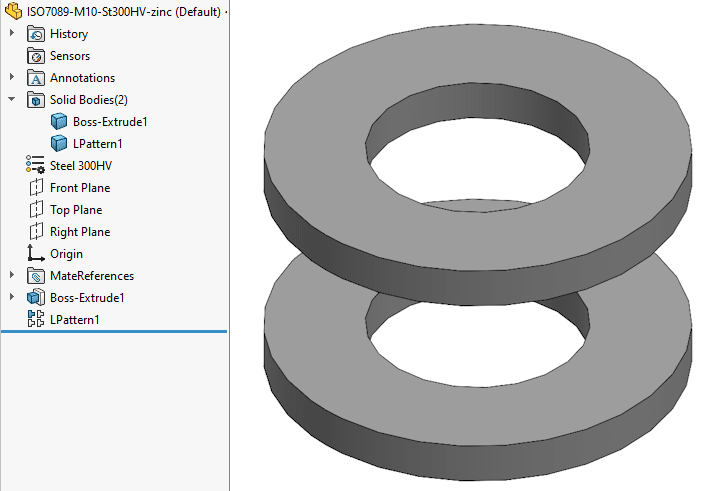
Task: Collapse the Solid Bodies(2) folder arrow
Action: [x=12, y=100]
